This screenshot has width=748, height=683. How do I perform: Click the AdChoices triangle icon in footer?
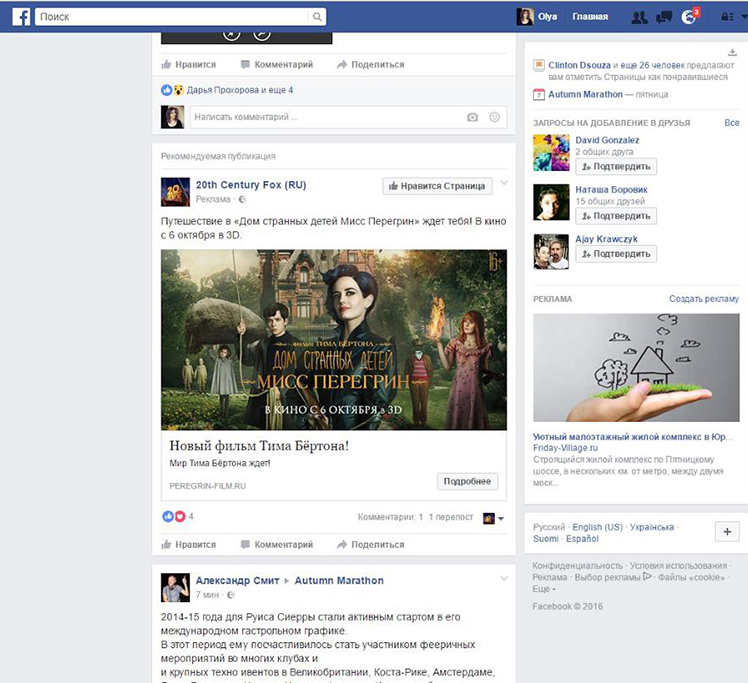click(647, 576)
